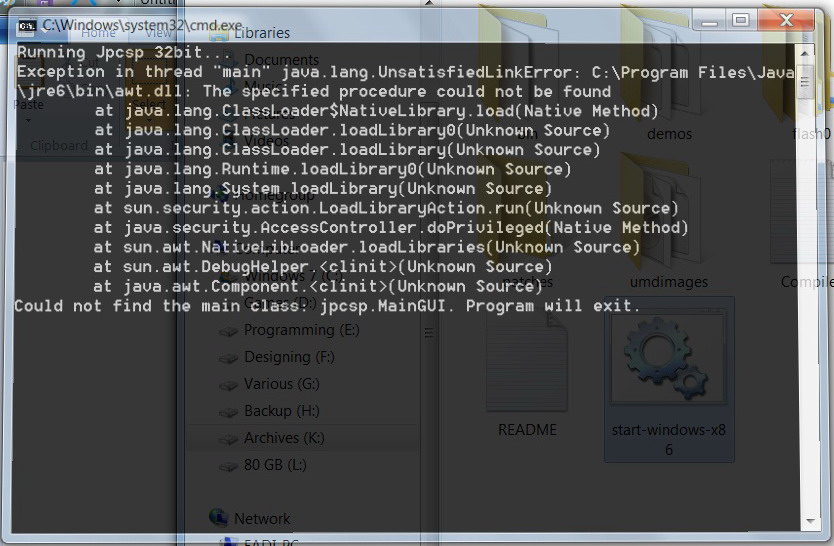This screenshot has width=834, height=546.
Task: Expand Libraries in the navigation pane
Action: [x=261, y=33]
